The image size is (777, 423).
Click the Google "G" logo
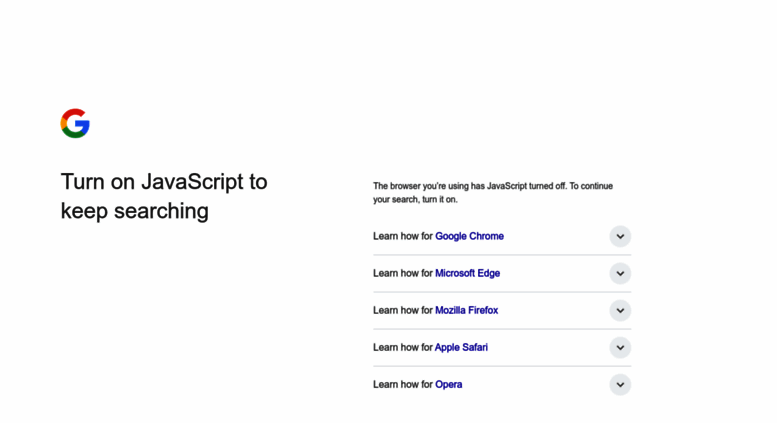75,123
